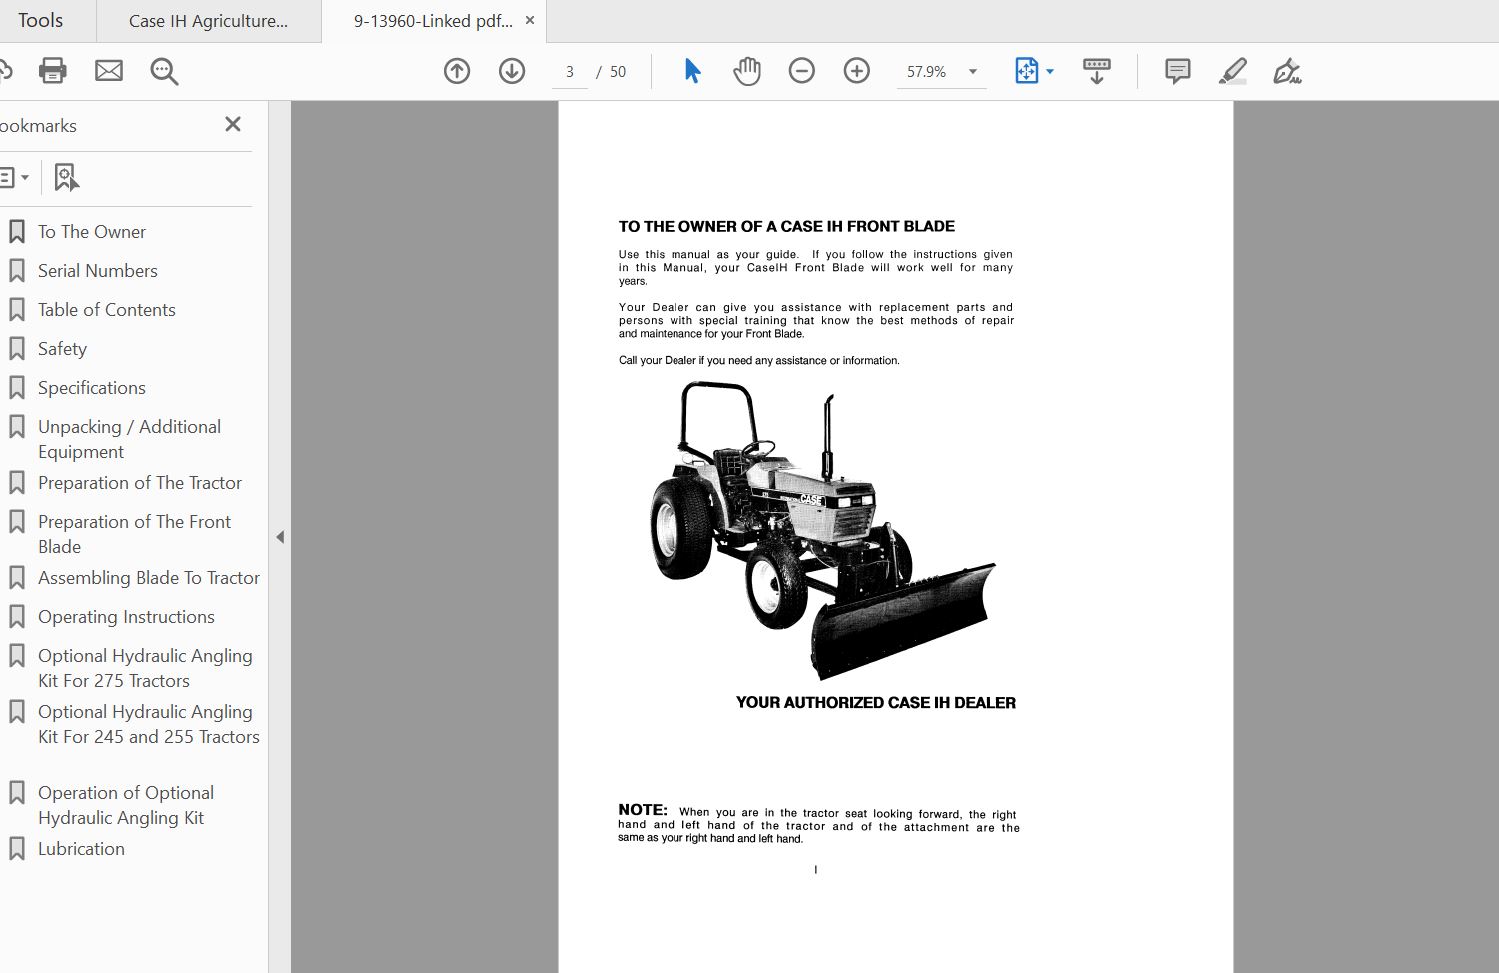The width and height of the screenshot is (1499, 973).
Task: Click the page number field
Action: pyautogui.click(x=570, y=72)
